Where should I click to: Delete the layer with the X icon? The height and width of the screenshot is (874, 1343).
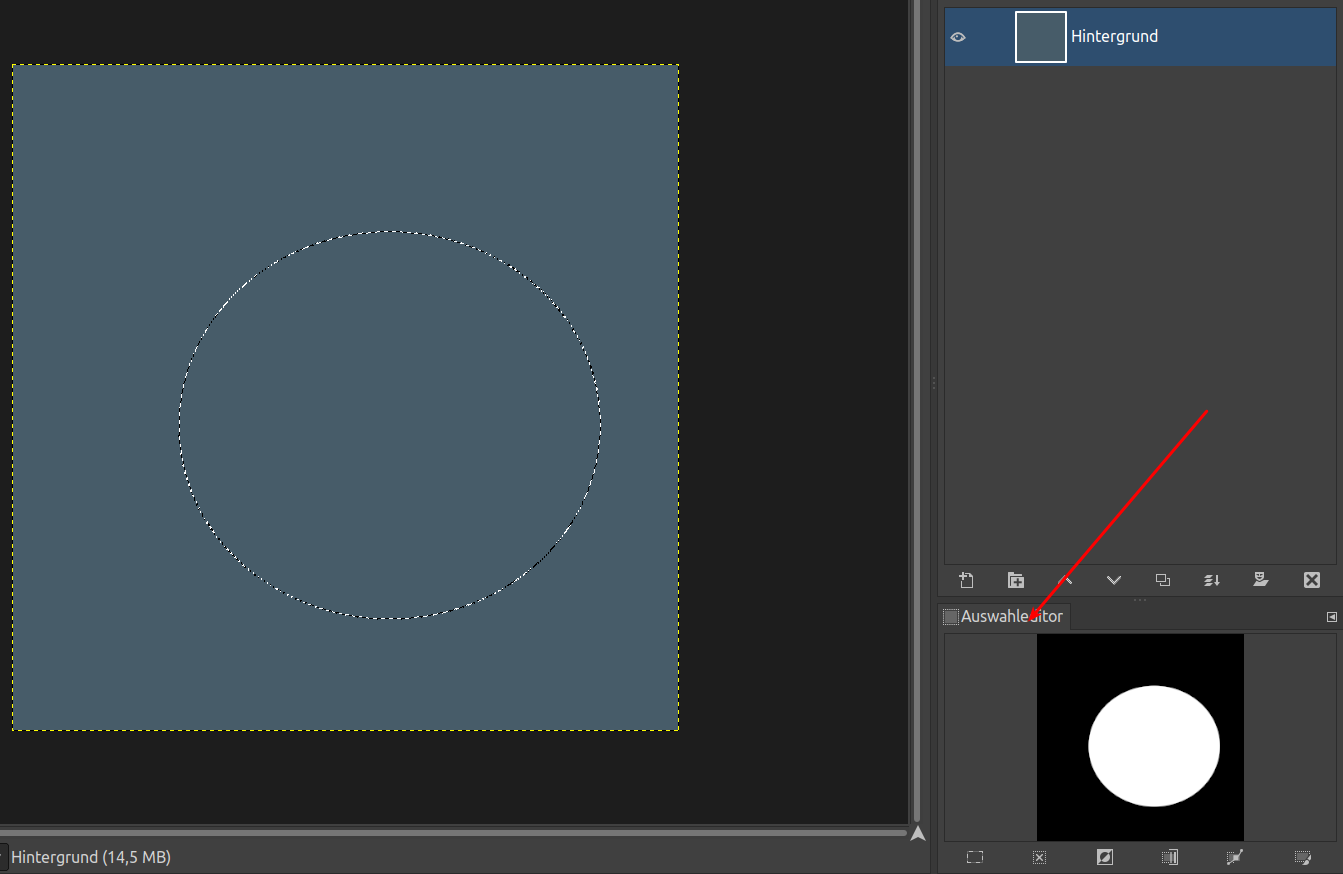(1312, 580)
